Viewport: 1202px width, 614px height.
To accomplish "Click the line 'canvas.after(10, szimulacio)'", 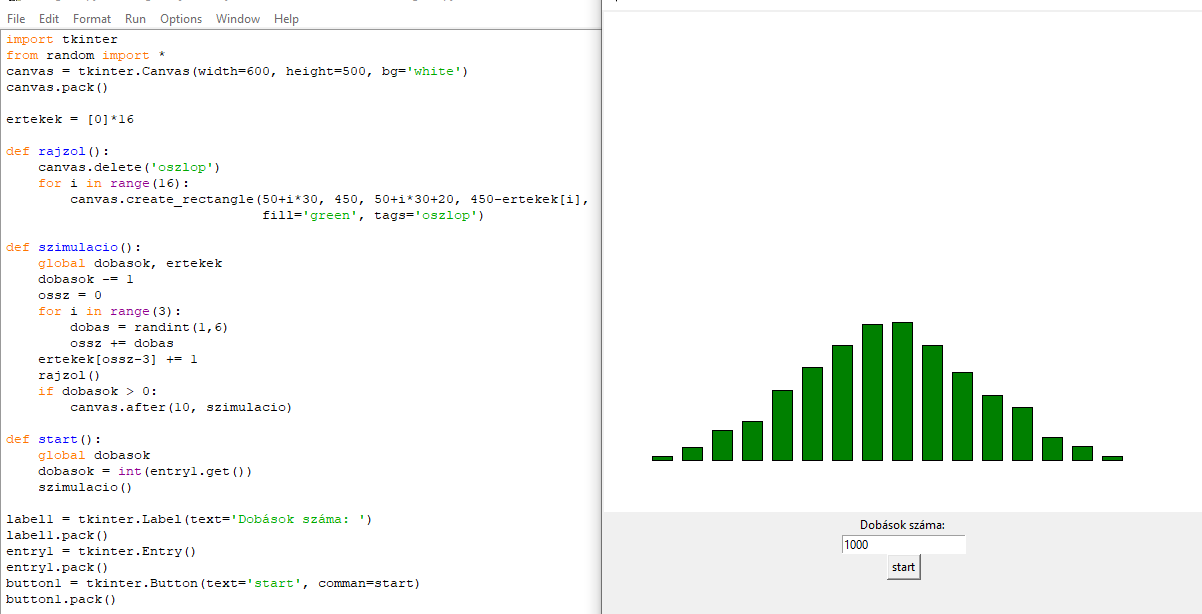I will pyautogui.click(x=181, y=407).
